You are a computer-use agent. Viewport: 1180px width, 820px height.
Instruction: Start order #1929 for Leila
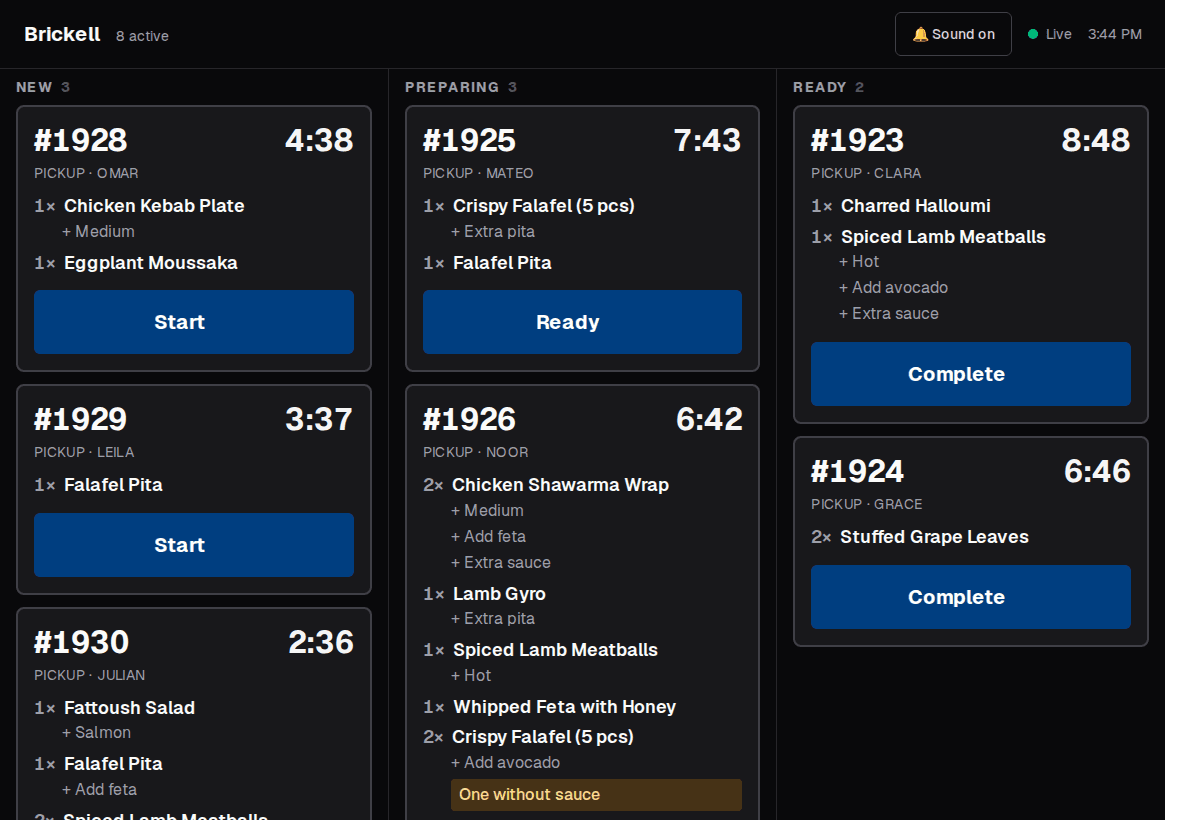coord(193,545)
